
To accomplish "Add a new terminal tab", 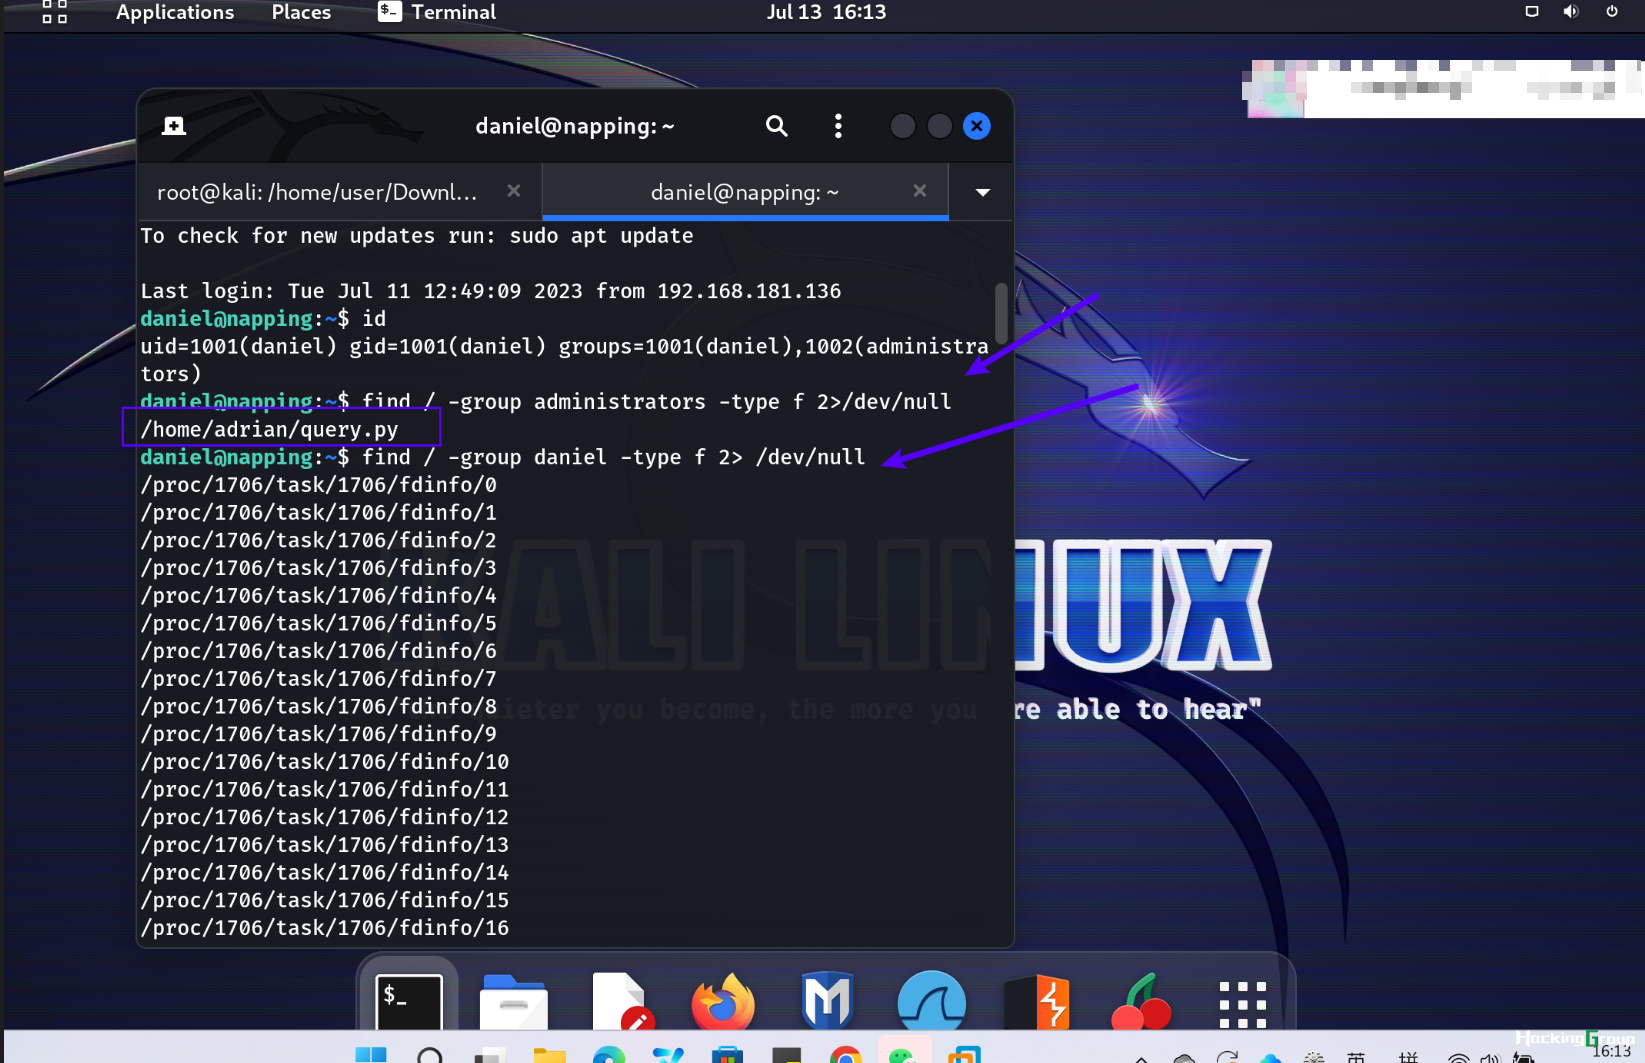I will [174, 126].
